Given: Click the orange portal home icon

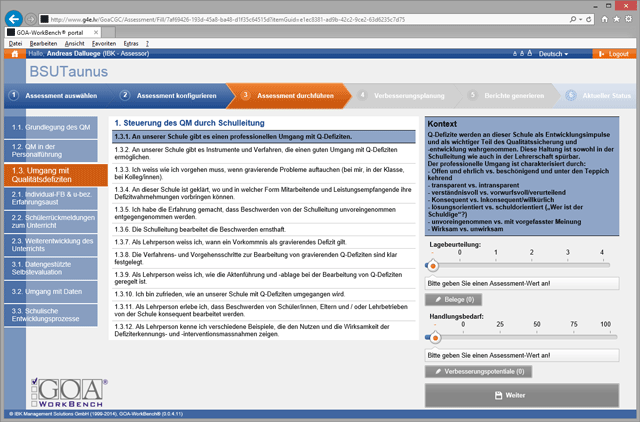Looking at the screenshot, I should 15,54.
